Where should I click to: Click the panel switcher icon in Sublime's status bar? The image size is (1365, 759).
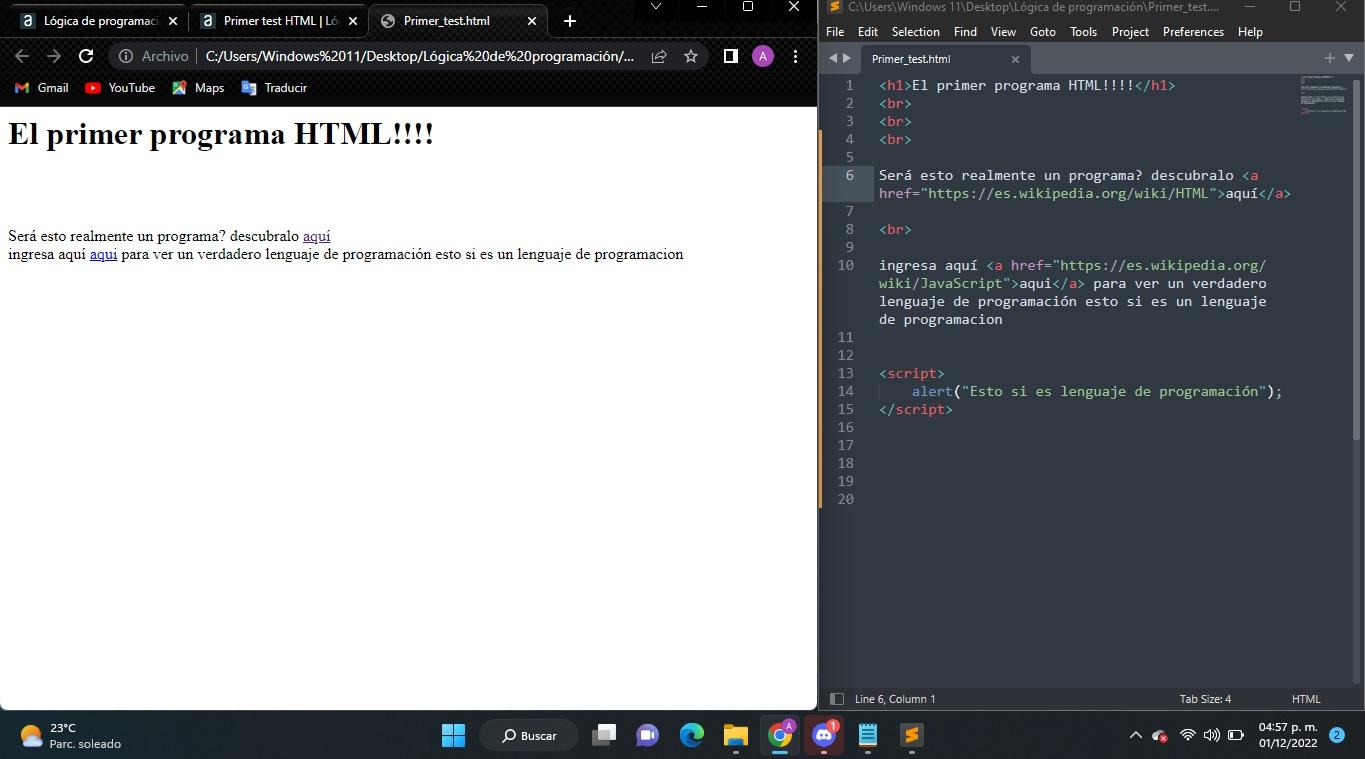pos(837,699)
